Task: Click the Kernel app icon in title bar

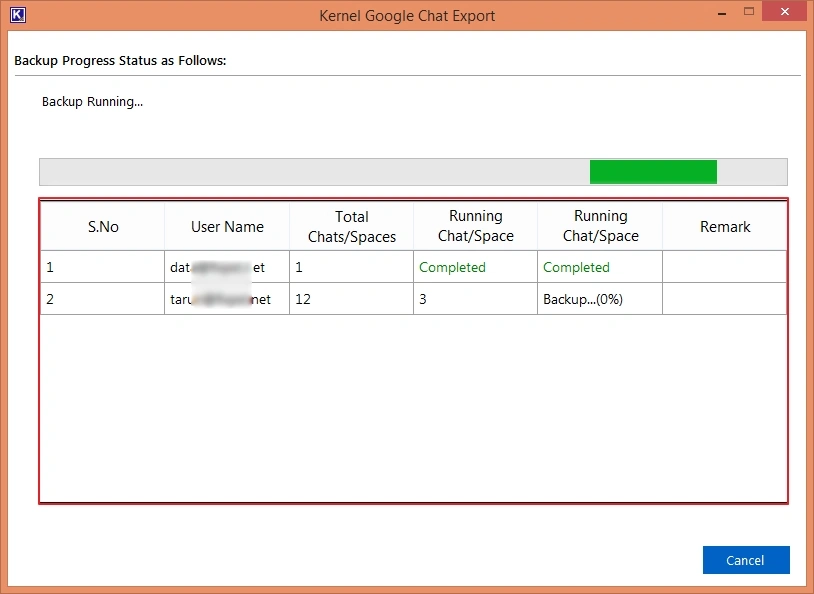Action: [18, 15]
